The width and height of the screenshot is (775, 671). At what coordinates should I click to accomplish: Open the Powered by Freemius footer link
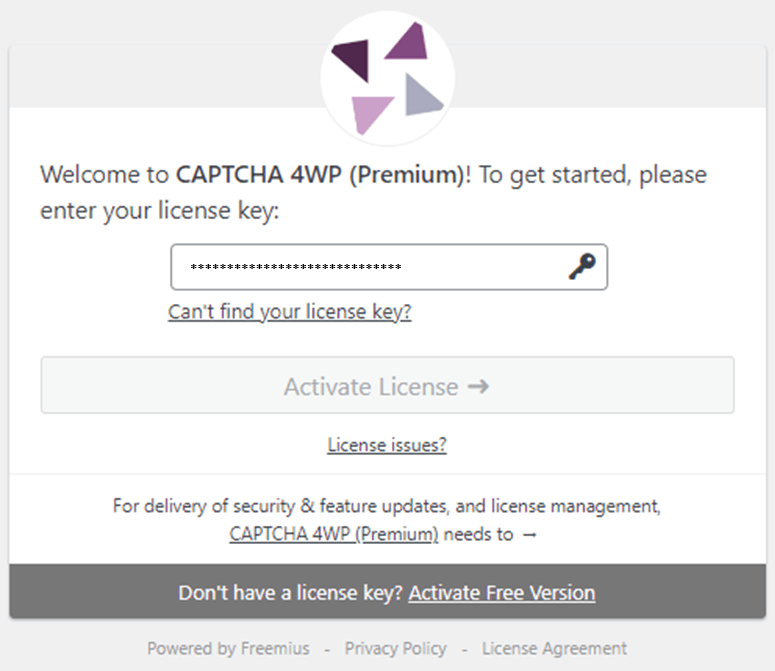point(228,648)
